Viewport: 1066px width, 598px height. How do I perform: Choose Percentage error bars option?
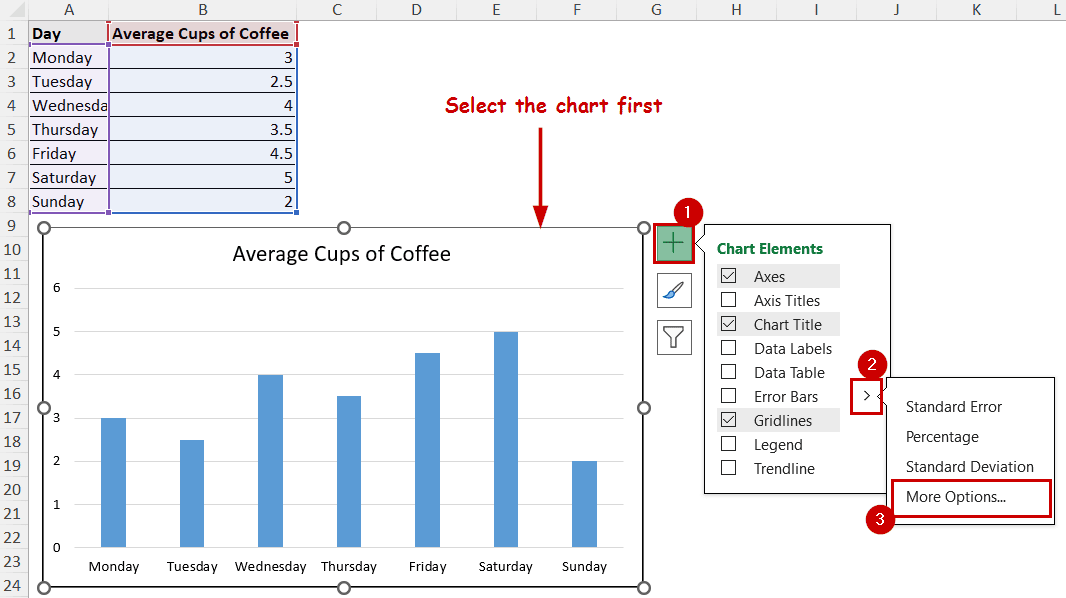tap(942, 437)
